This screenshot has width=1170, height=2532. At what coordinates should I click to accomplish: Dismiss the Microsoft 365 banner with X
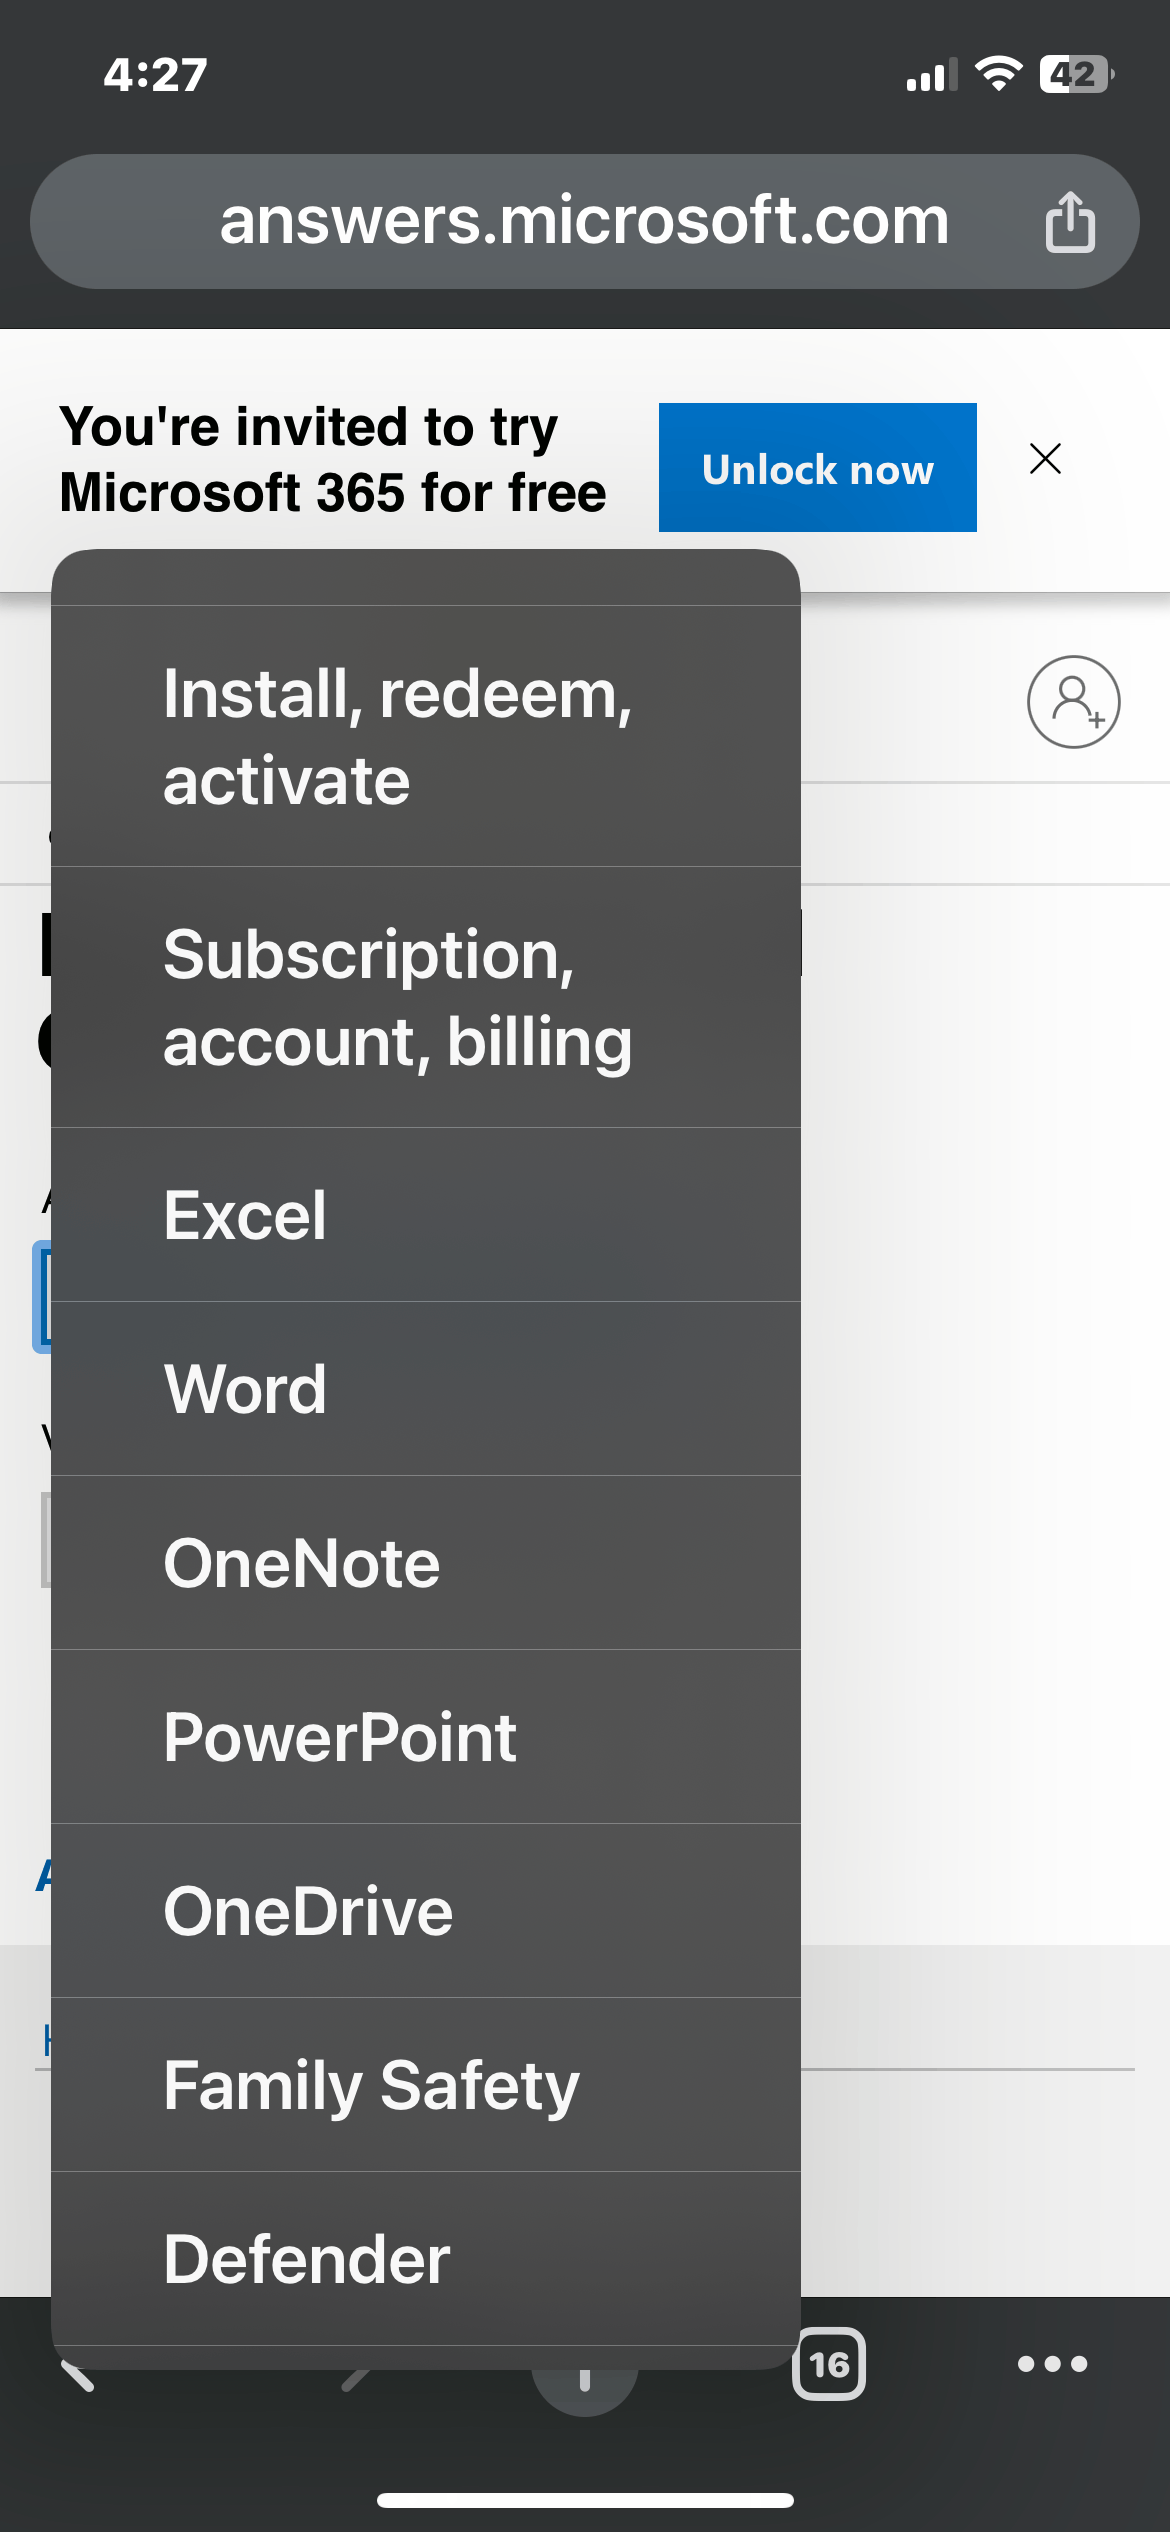[x=1045, y=459]
